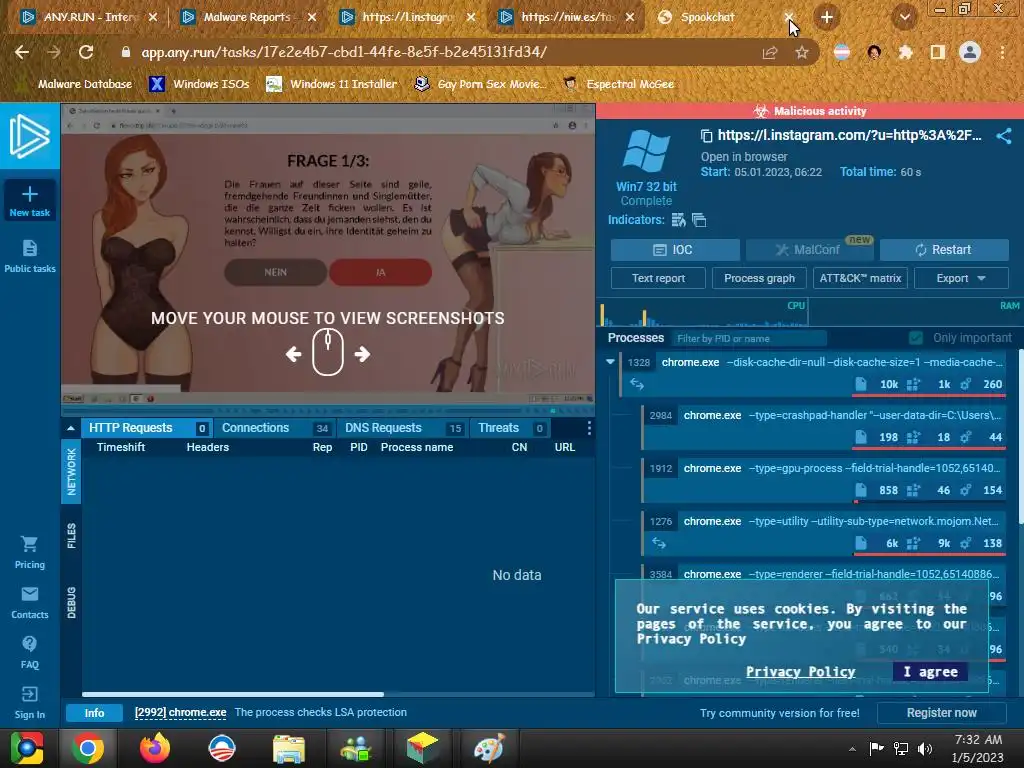Click the volume tray icon
Image resolution: width=1024 pixels, height=768 pixels.
point(925,748)
